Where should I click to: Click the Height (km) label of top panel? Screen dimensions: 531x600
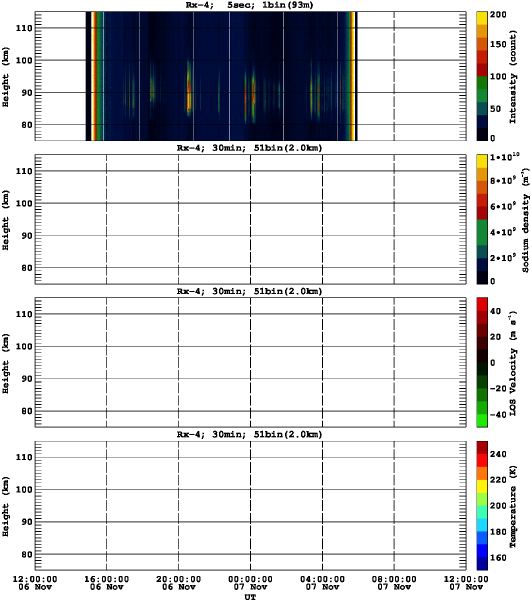coord(5,77)
